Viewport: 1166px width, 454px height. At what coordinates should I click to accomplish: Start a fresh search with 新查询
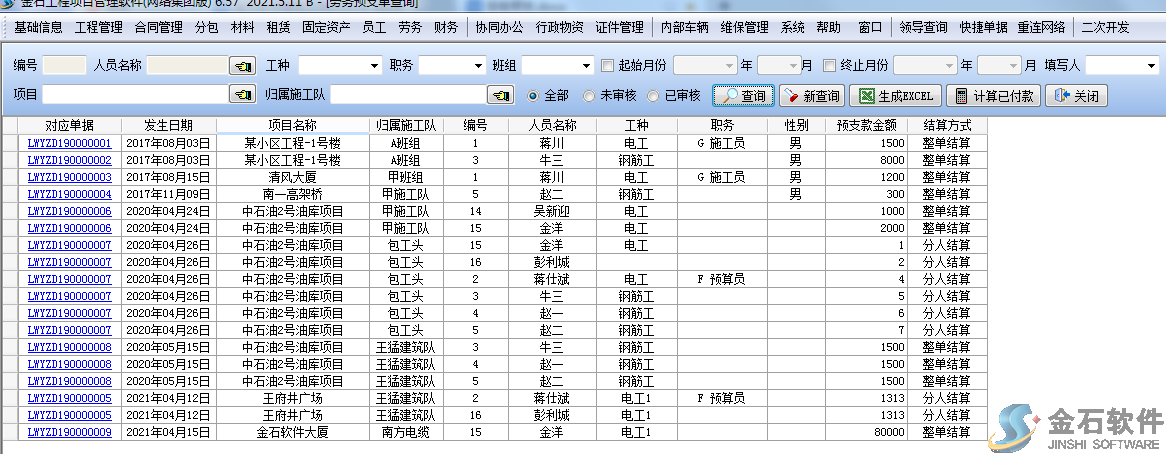812,96
